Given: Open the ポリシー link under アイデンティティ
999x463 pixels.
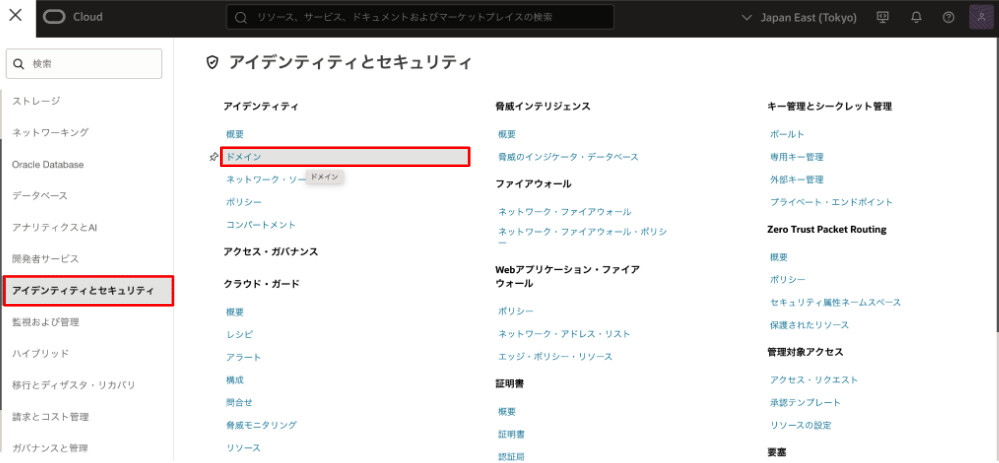Looking at the screenshot, I should (243, 202).
